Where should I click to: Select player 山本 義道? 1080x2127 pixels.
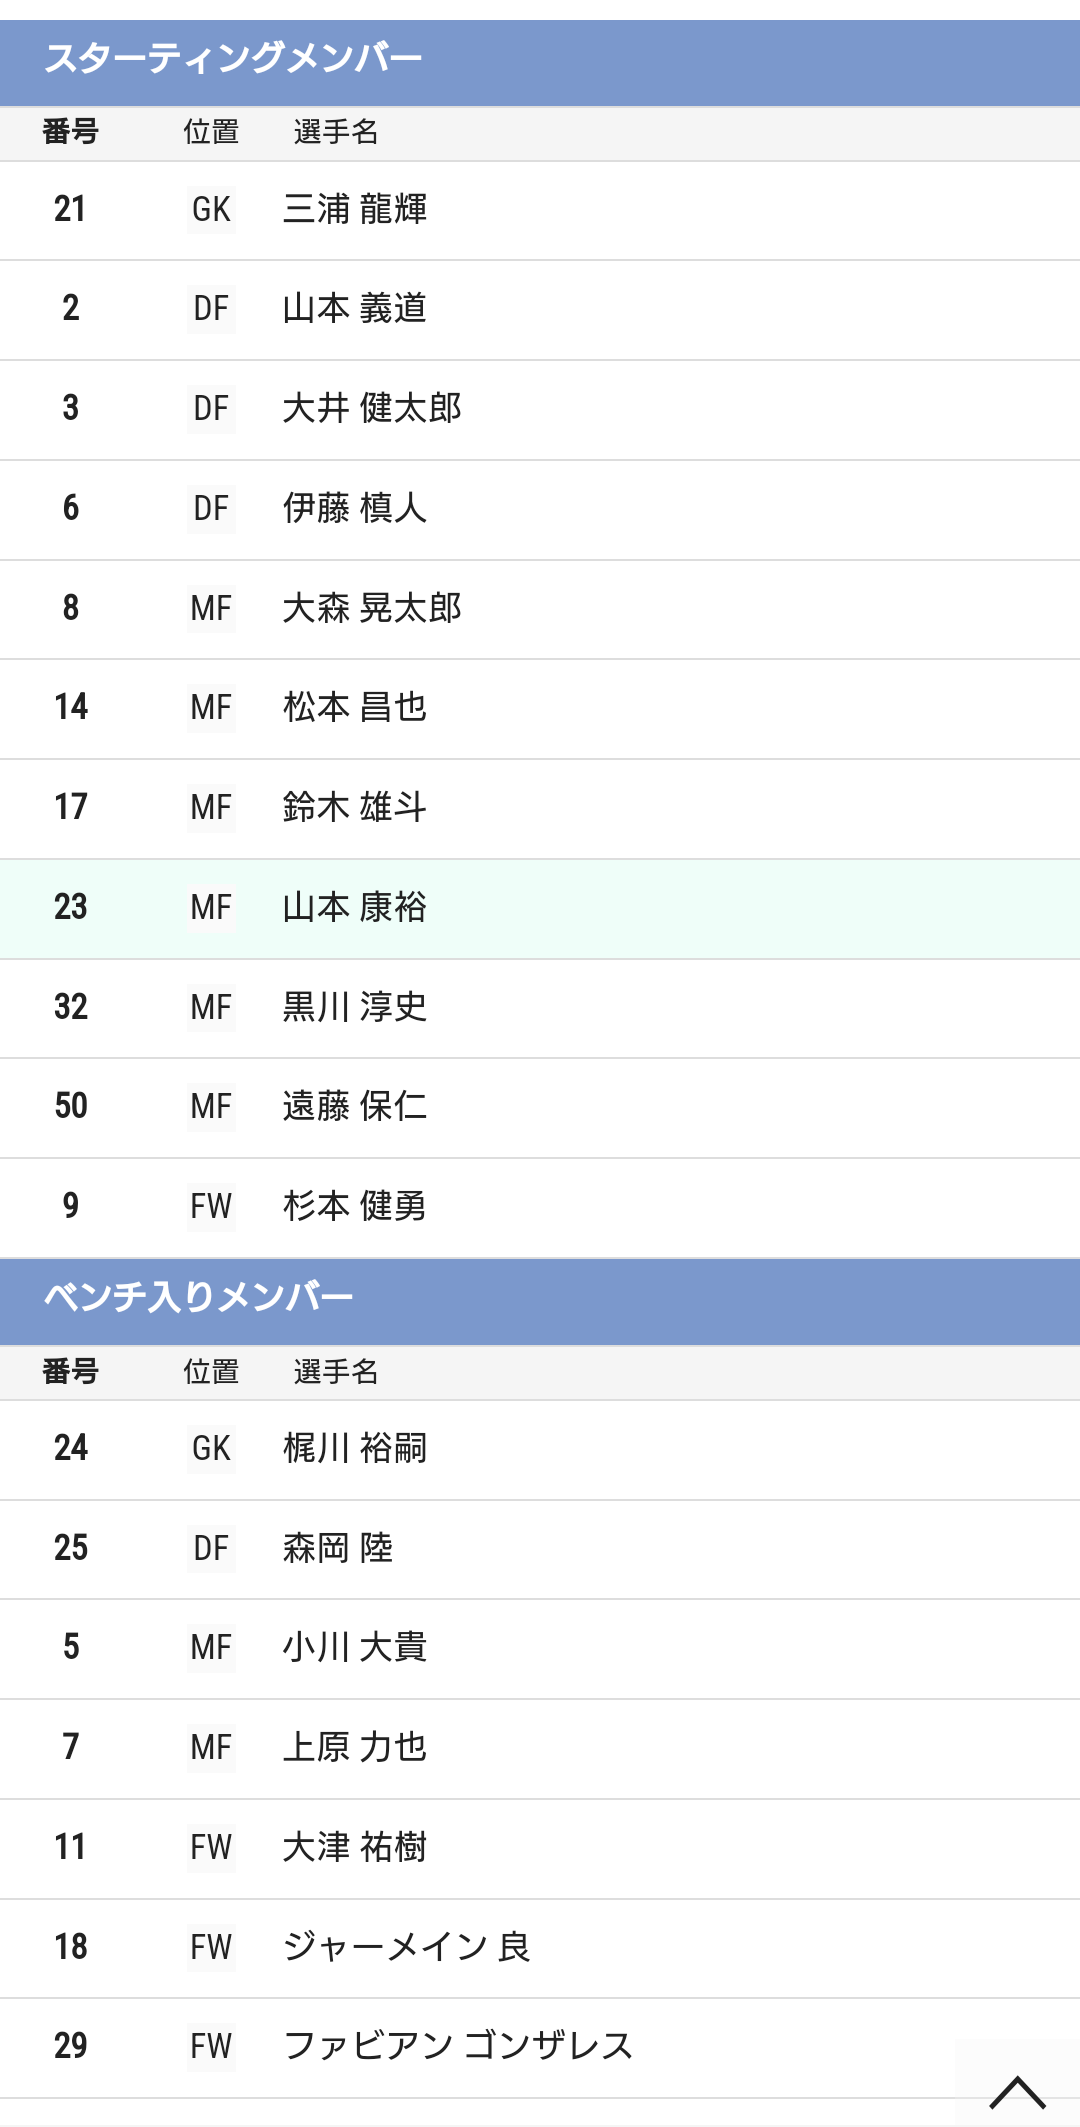[540, 310]
